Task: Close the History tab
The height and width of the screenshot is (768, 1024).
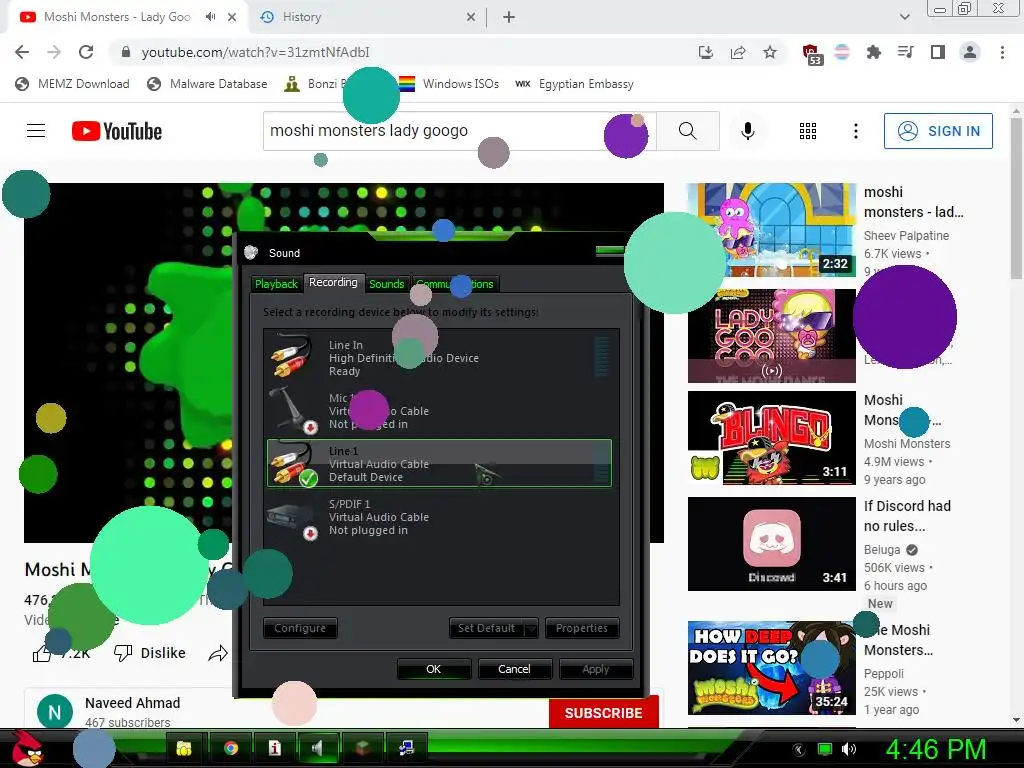Action: (471, 17)
